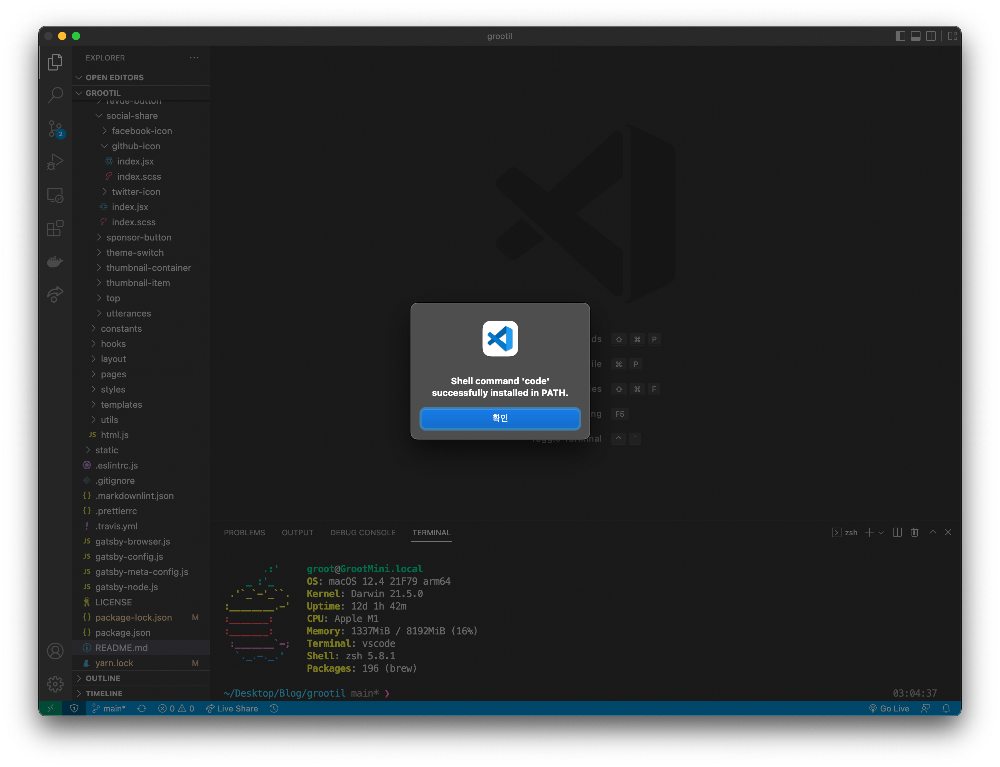The height and width of the screenshot is (767, 1000).
Task: Collapse the GROOTIL folder section
Action: pyautogui.click(x=141, y=93)
